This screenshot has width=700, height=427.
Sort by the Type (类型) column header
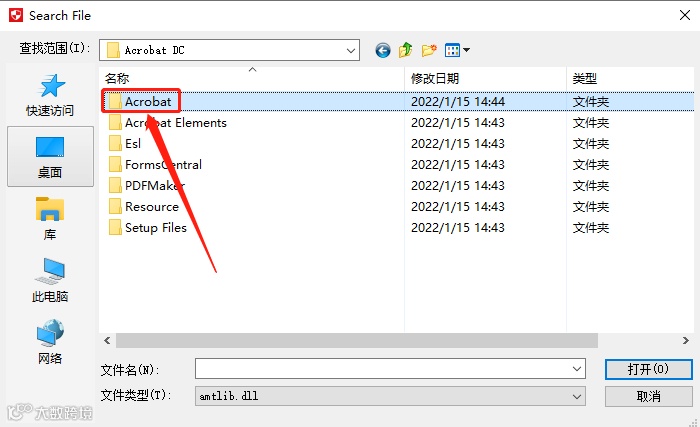tap(630, 79)
